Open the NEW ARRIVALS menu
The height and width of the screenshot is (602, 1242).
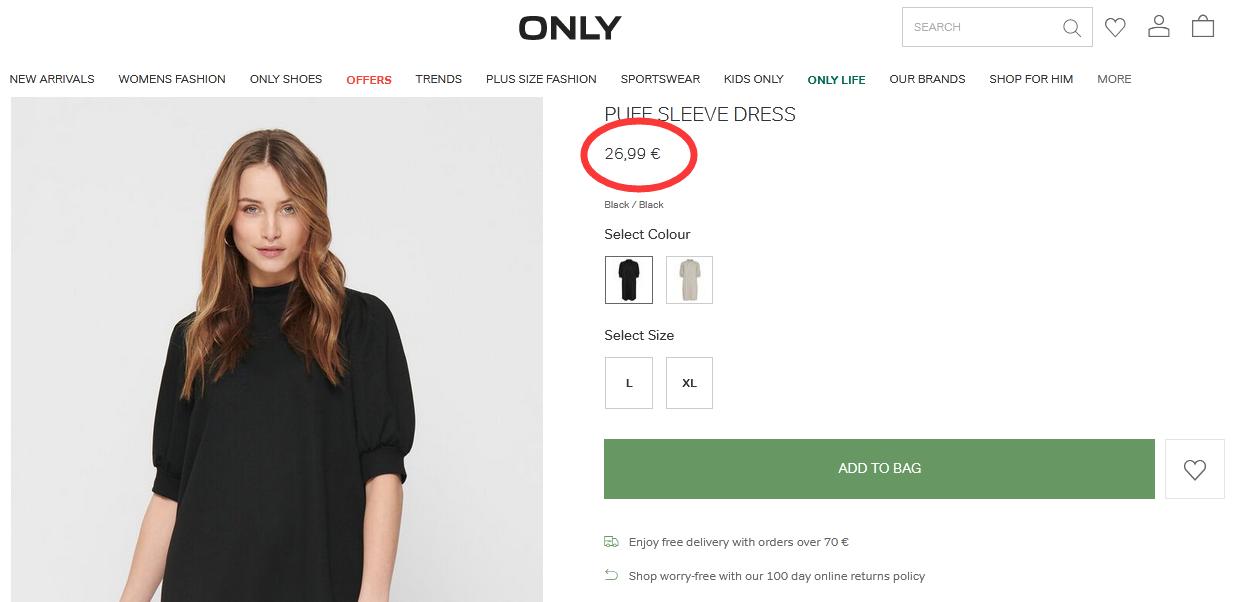pyautogui.click(x=52, y=79)
